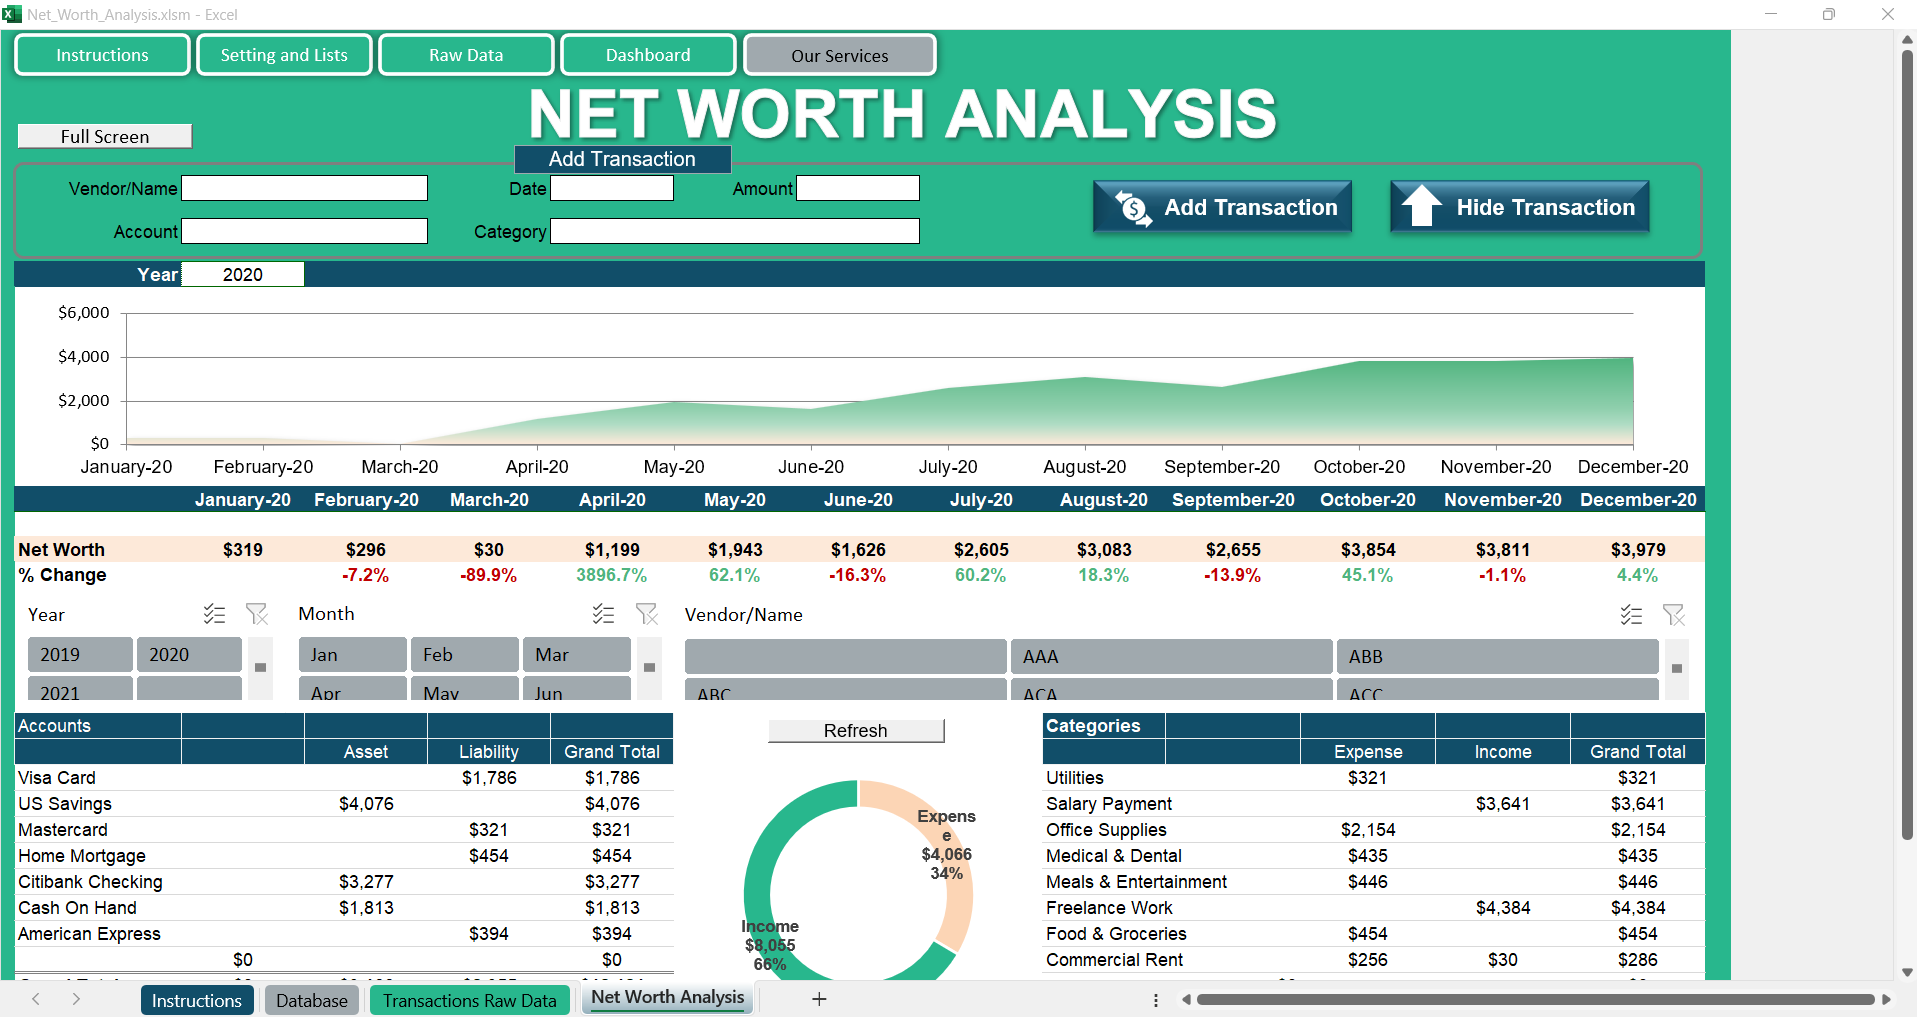Toggle multi-select on the Year slicer
The image size is (1917, 1017).
point(214,614)
